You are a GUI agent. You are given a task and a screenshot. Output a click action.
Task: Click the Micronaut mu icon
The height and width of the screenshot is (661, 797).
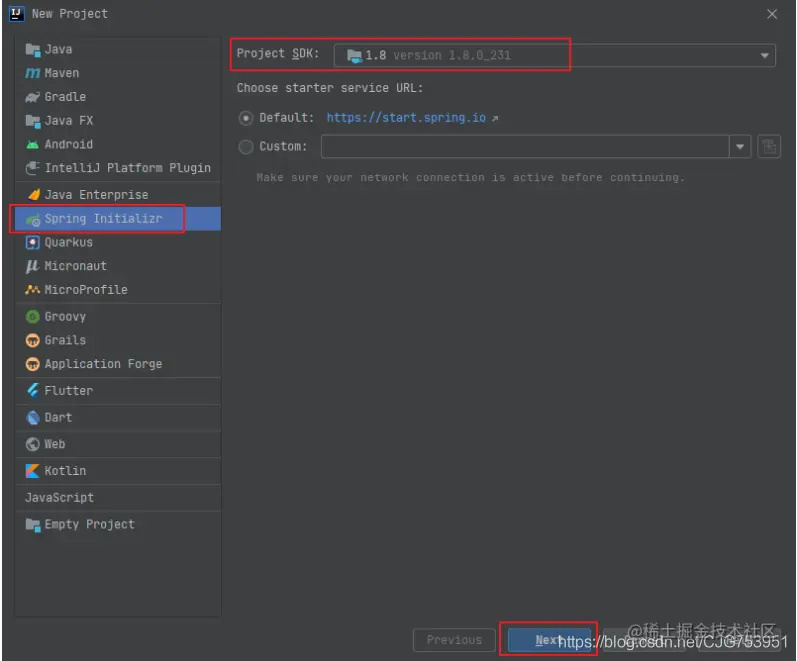click(x=33, y=266)
